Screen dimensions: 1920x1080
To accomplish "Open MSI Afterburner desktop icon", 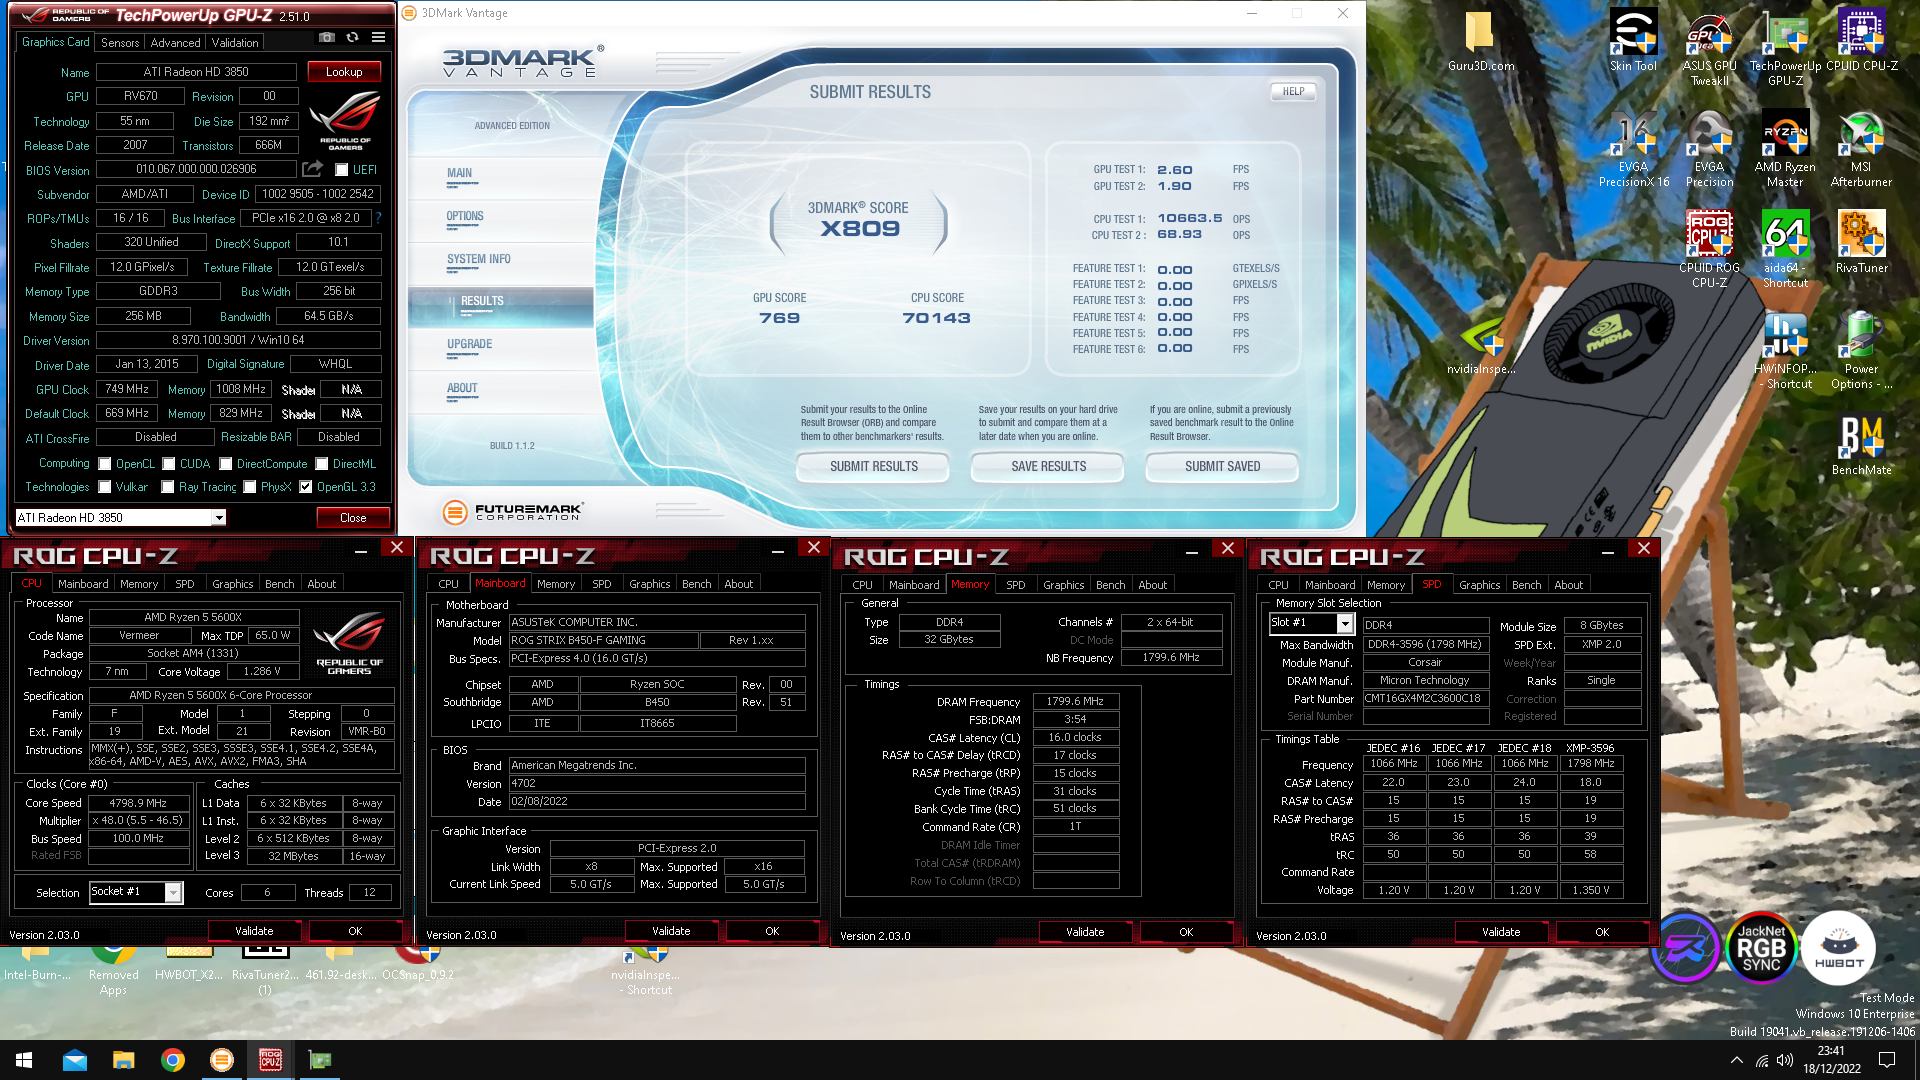I will [x=1861, y=150].
